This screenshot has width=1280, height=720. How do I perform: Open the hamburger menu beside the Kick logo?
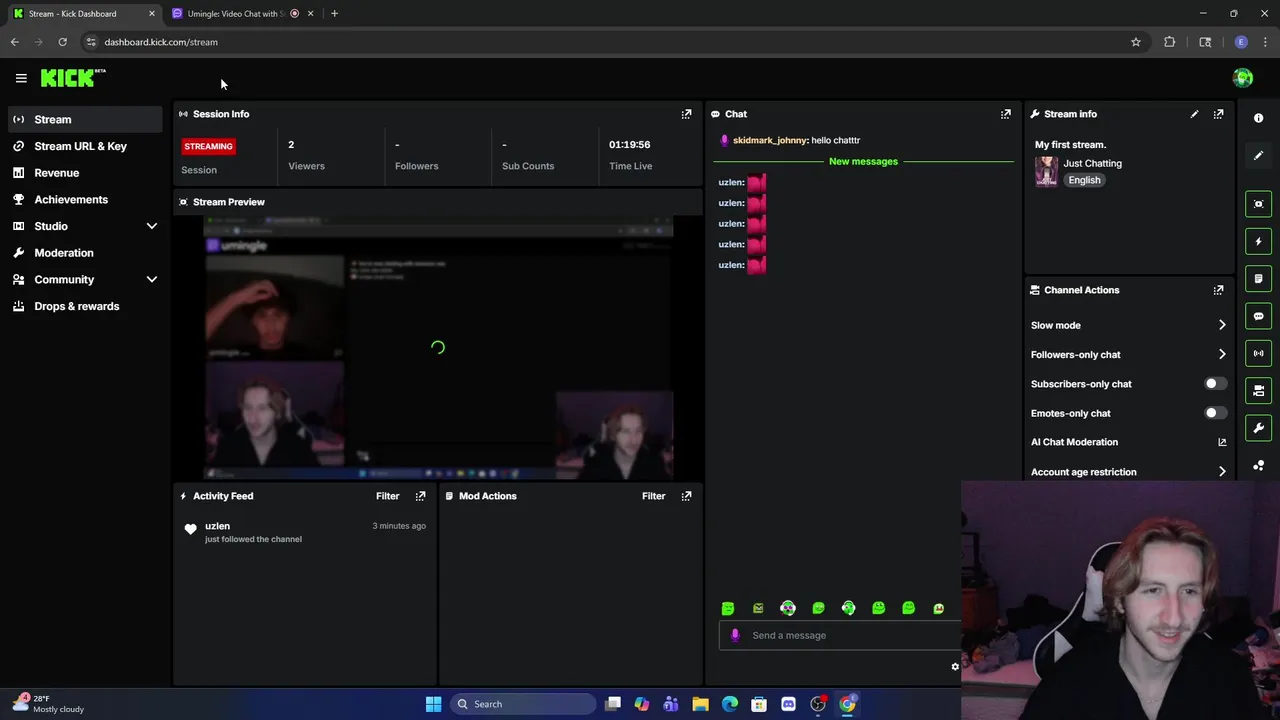pyautogui.click(x=21, y=78)
